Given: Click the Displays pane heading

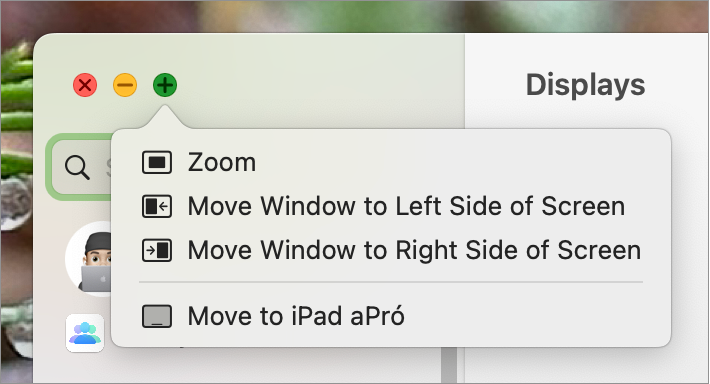Looking at the screenshot, I should 585,85.
